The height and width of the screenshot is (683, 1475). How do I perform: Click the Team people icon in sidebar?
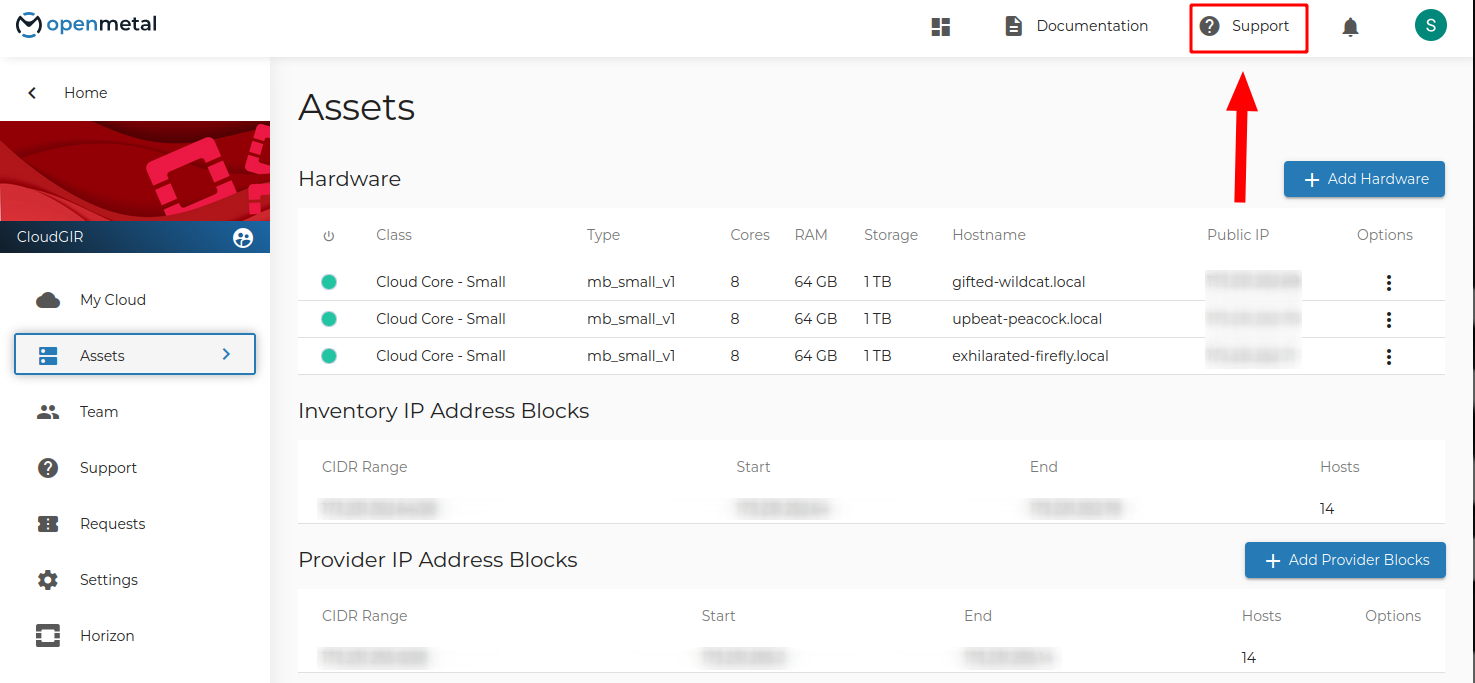tap(48, 412)
